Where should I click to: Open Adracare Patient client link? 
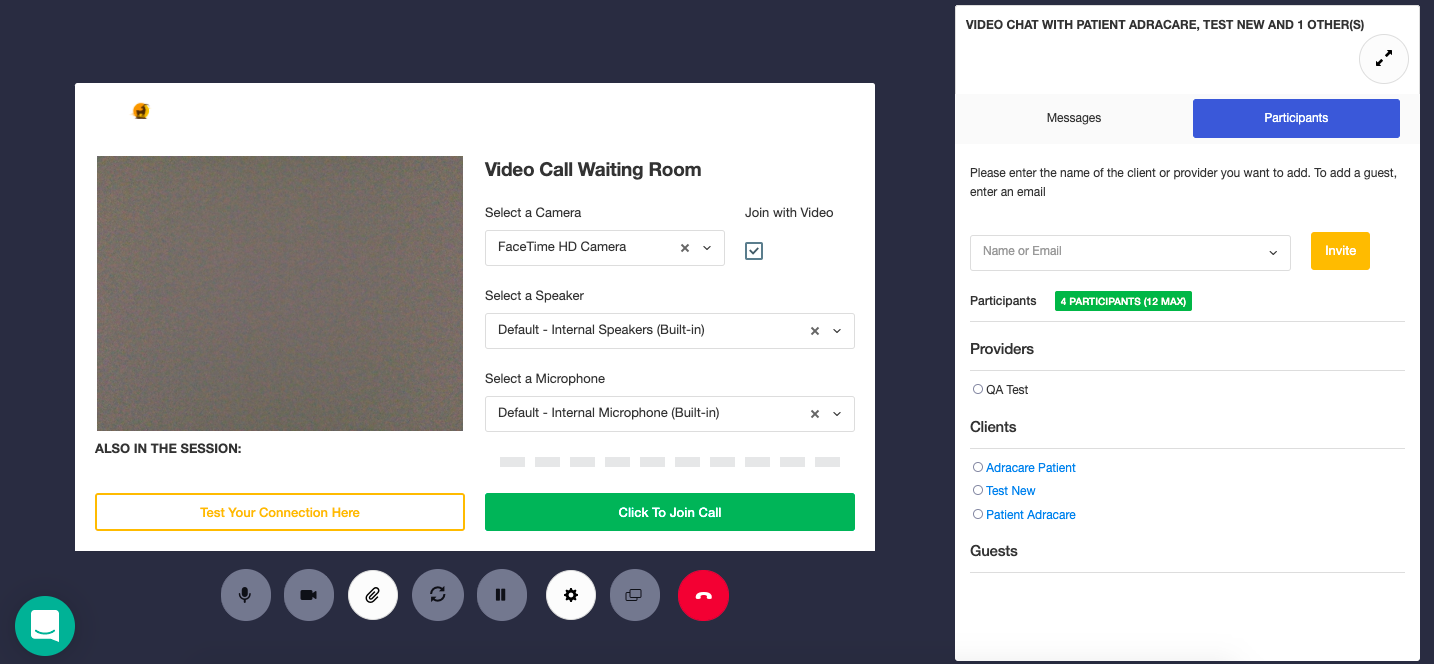pos(1031,468)
